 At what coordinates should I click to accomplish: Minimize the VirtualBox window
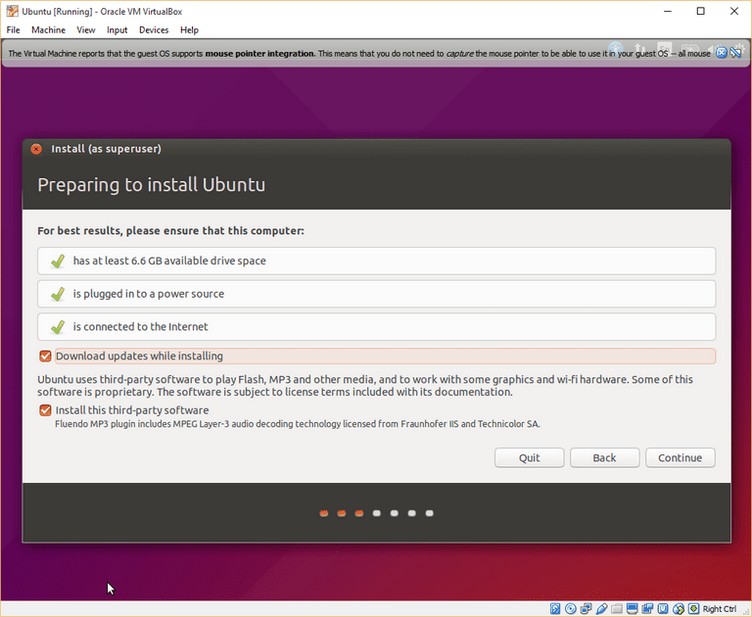point(668,11)
